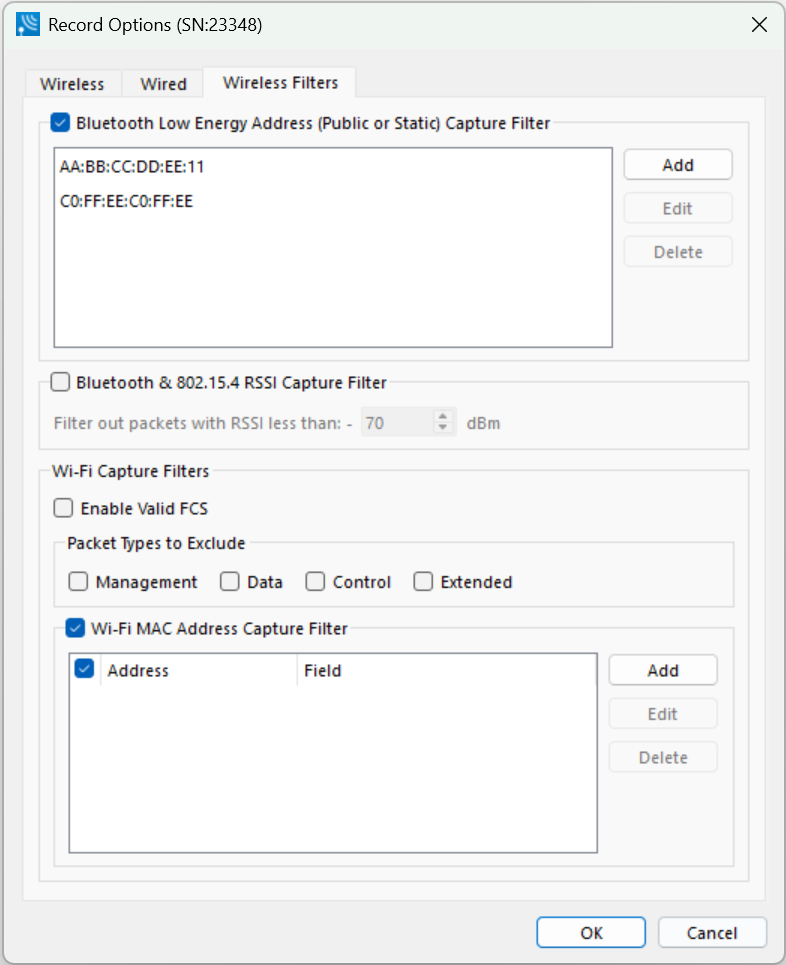Decrease RSSI threshold with down spinner arrow

(x=443, y=428)
